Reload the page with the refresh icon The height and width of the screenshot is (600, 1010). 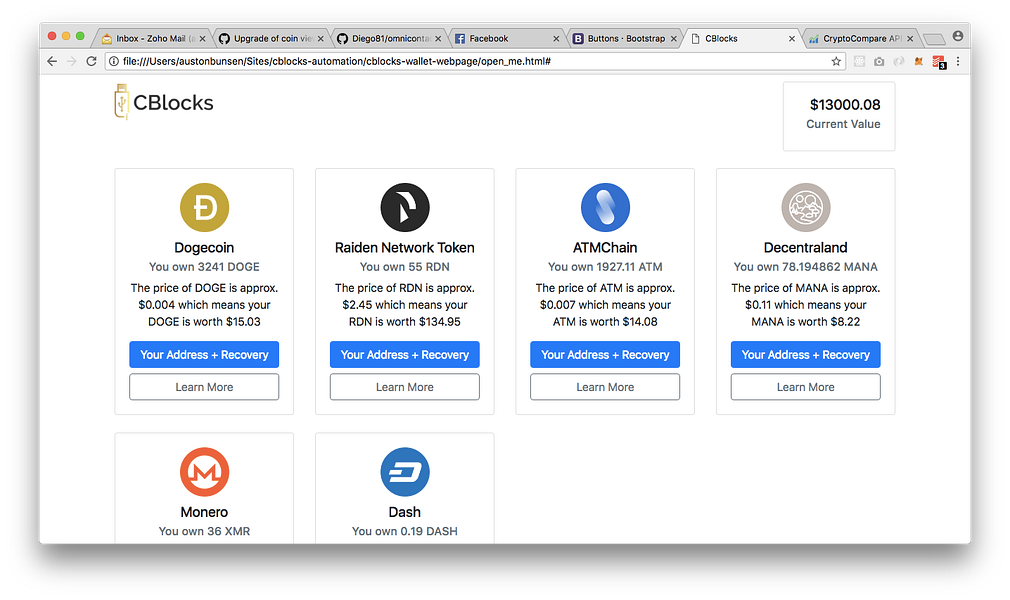pyautogui.click(x=91, y=61)
